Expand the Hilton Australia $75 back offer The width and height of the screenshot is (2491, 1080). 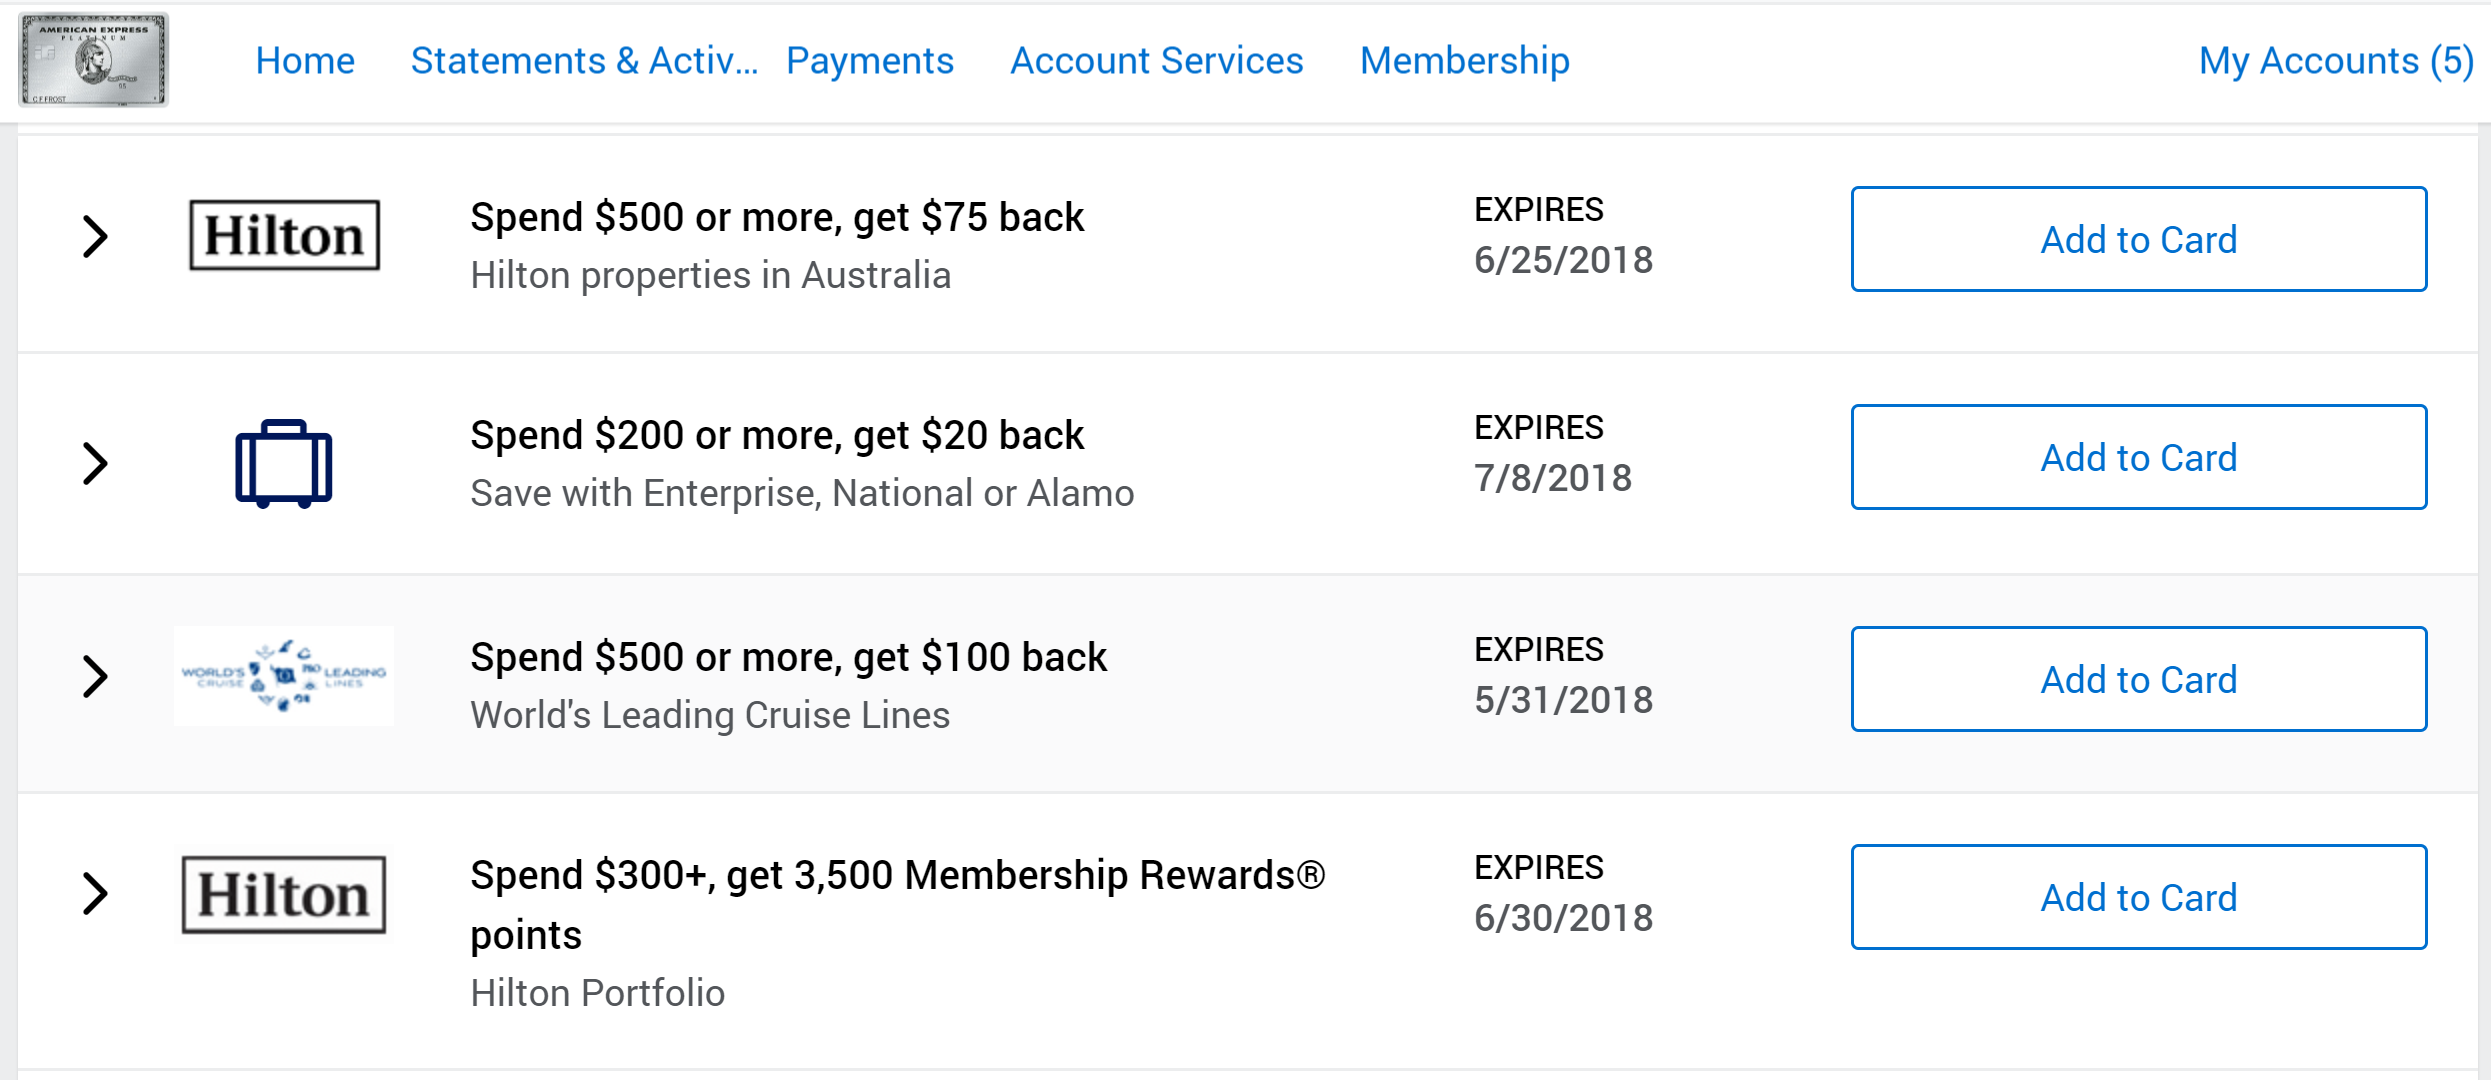pyautogui.click(x=95, y=237)
